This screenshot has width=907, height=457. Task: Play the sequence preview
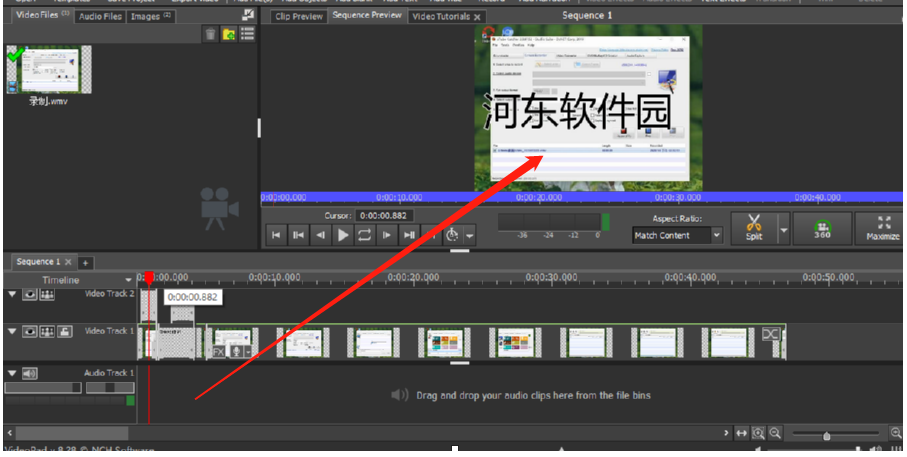(343, 235)
